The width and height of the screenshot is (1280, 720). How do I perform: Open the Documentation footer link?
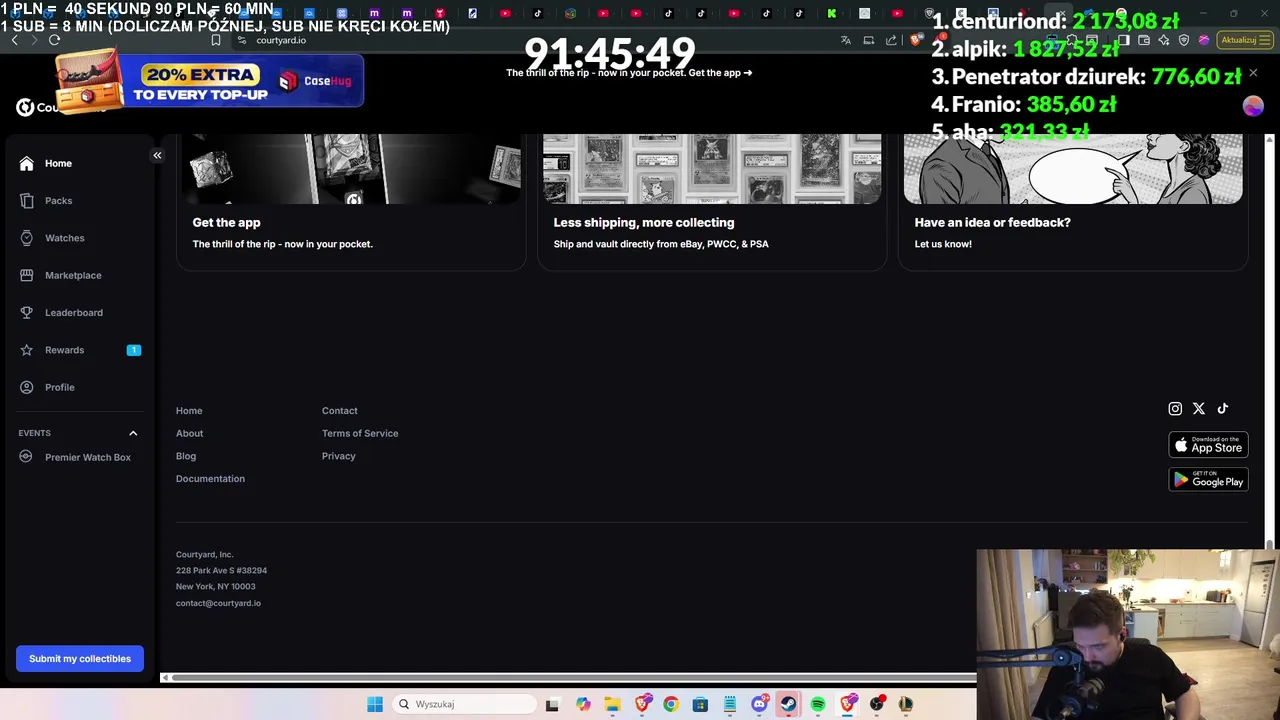pos(210,479)
